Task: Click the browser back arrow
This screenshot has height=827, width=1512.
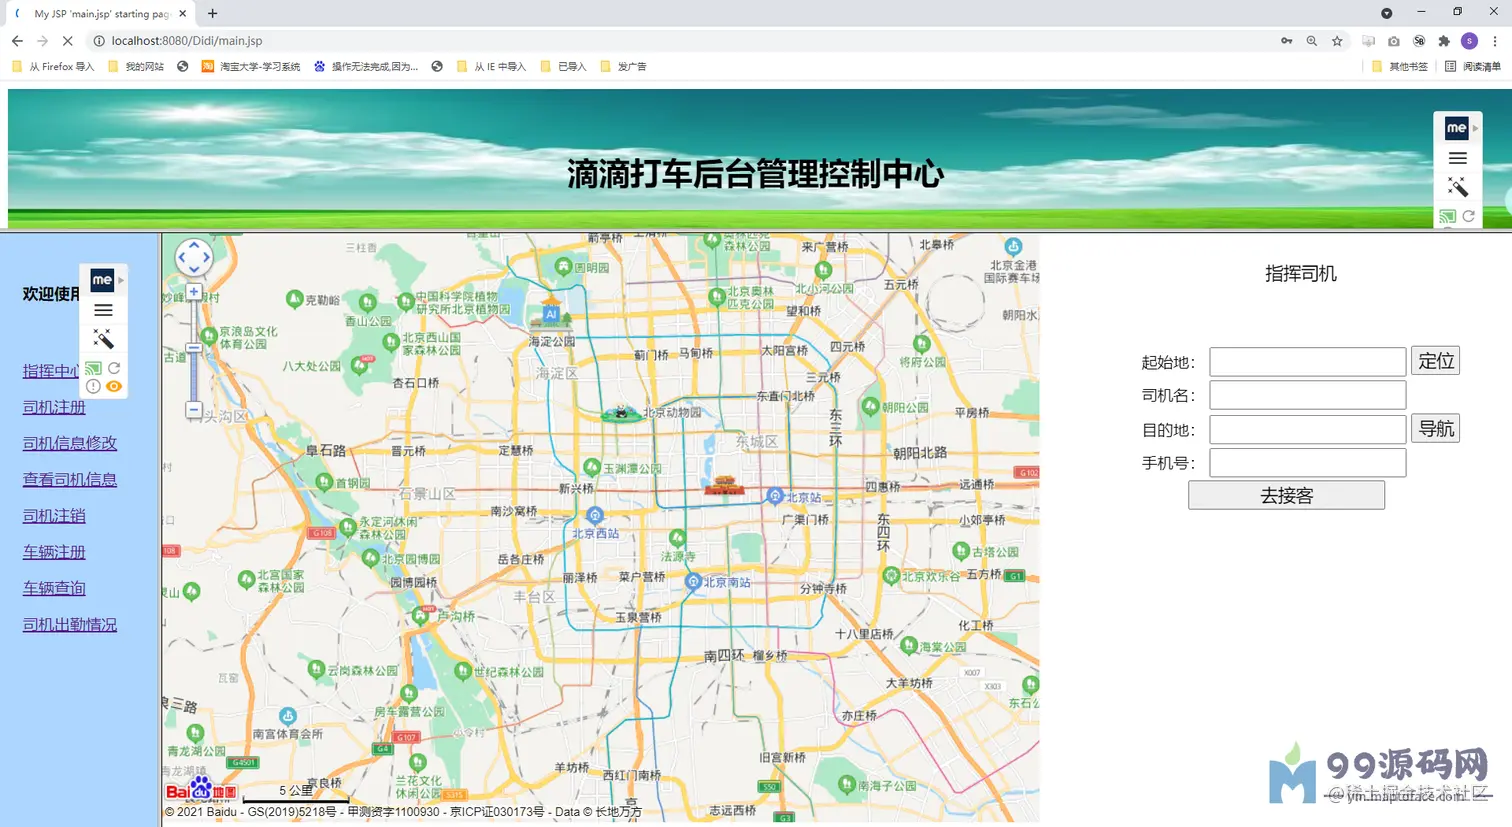Action: (17, 41)
